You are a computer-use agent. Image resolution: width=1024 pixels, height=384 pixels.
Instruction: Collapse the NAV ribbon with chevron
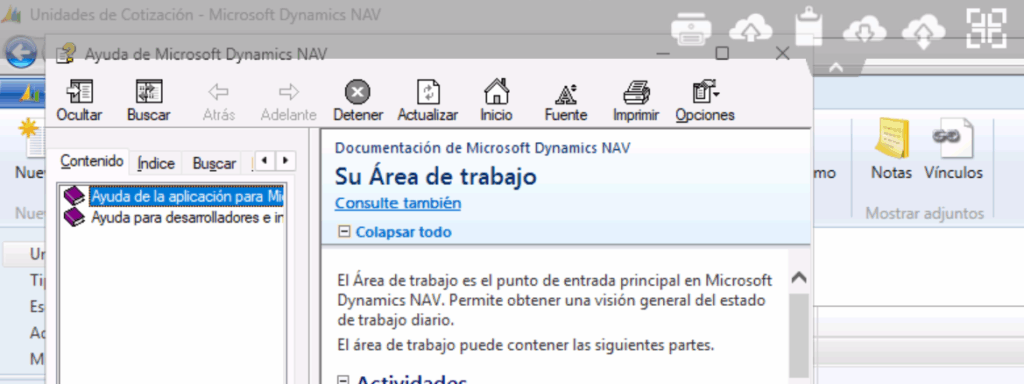[x=837, y=68]
